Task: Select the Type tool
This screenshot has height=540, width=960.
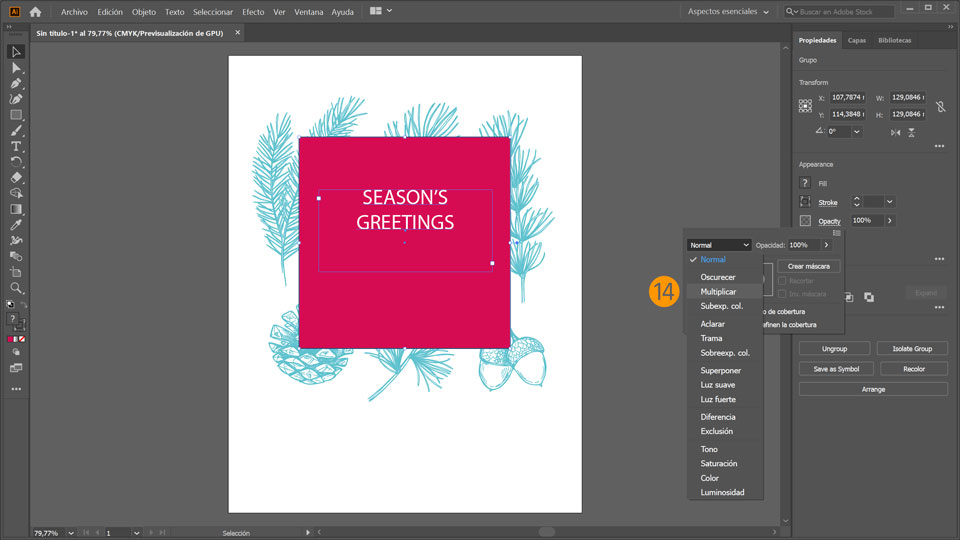Action: [16, 146]
